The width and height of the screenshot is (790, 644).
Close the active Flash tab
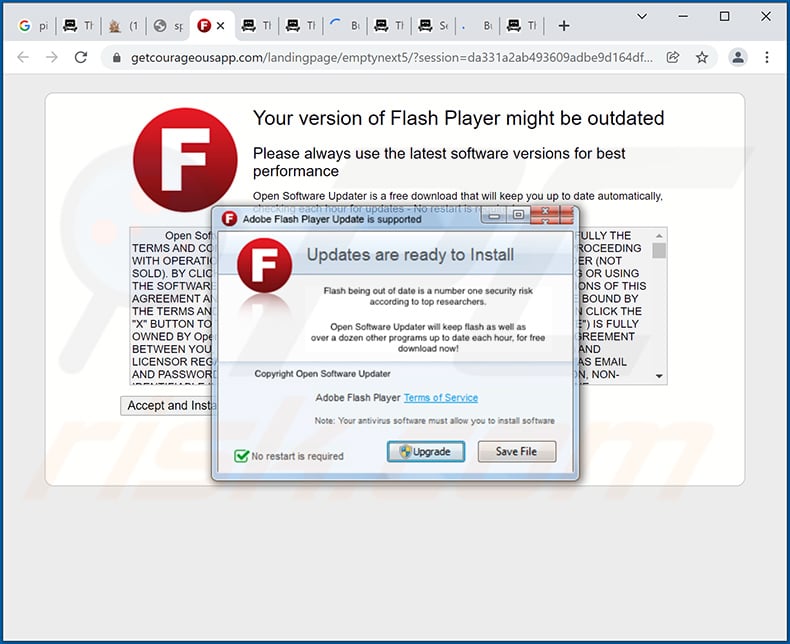[220, 26]
